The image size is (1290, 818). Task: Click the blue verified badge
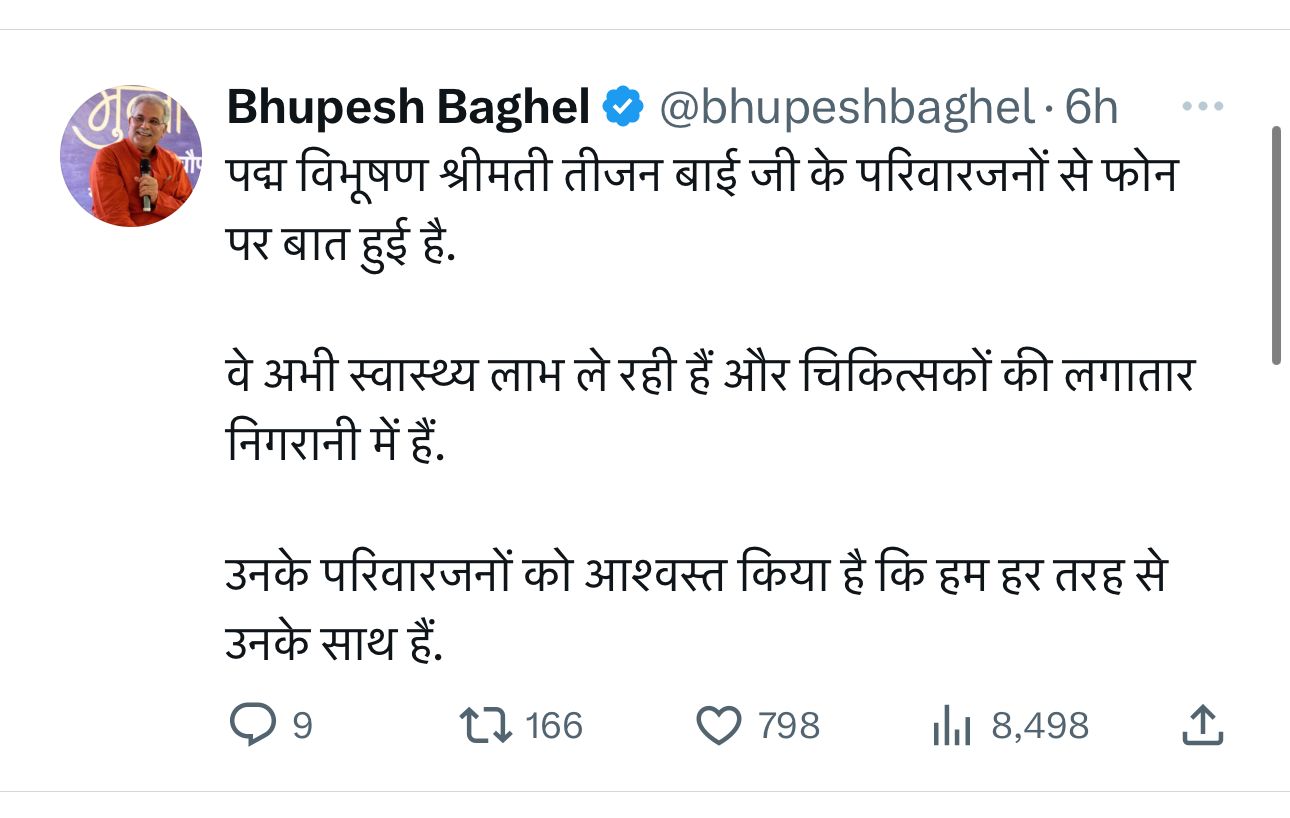(x=624, y=107)
